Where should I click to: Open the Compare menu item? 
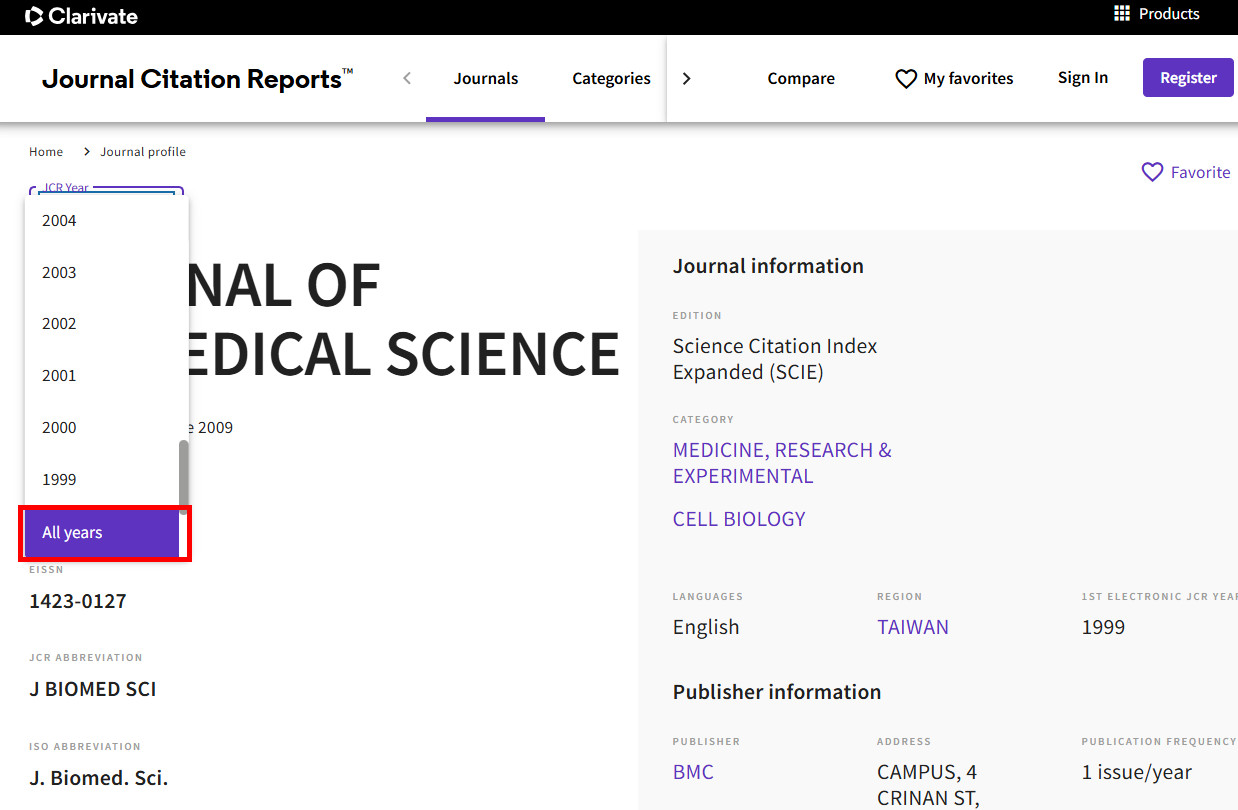point(801,78)
